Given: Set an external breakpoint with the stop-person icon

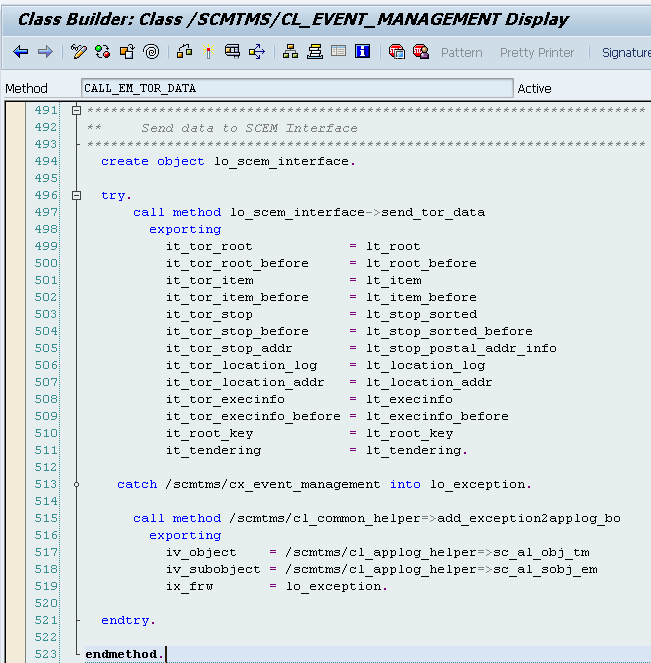Looking at the screenshot, I should pos(421,52).
